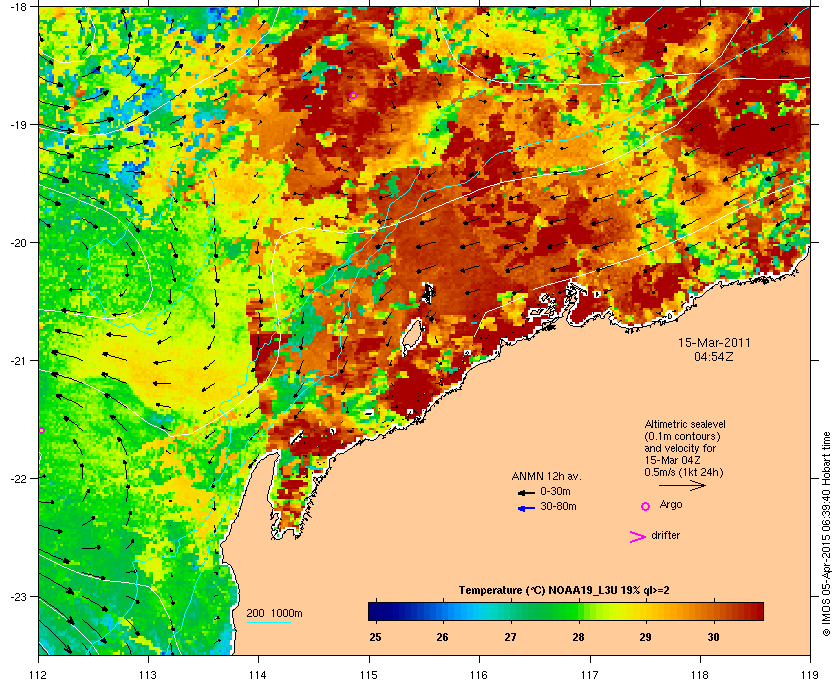Click the longitude axis label 114

click(258, 675)
